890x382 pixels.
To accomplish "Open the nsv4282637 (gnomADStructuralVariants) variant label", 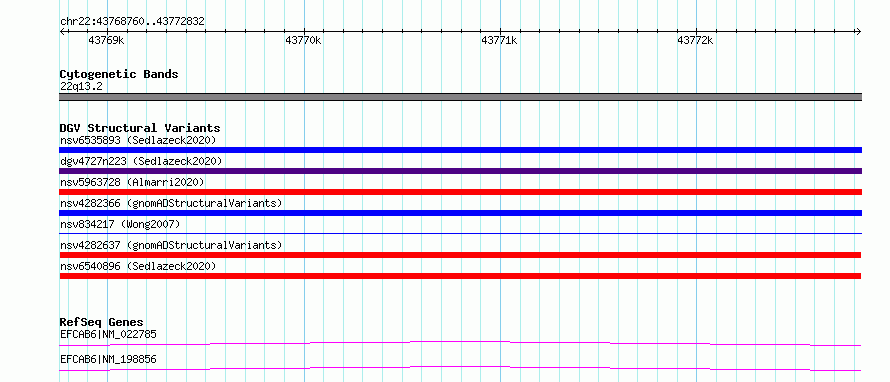I will (x=171, y=245).
